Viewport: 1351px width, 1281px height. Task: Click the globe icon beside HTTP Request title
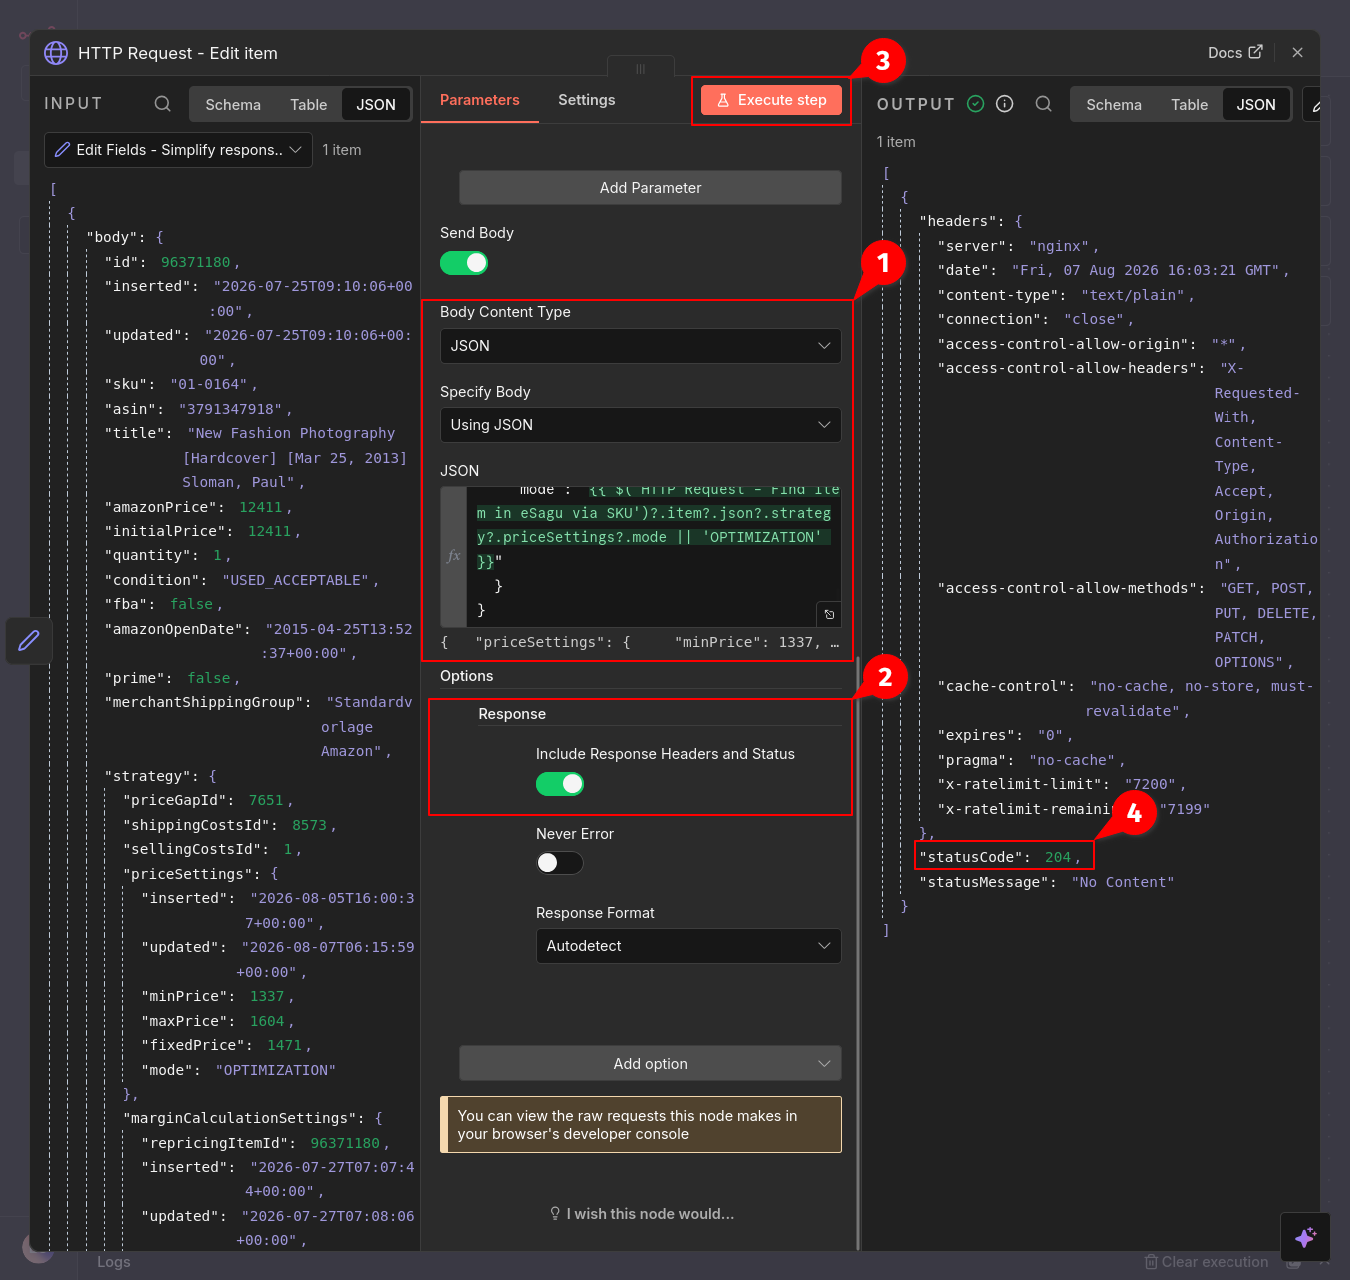(56, 53)
